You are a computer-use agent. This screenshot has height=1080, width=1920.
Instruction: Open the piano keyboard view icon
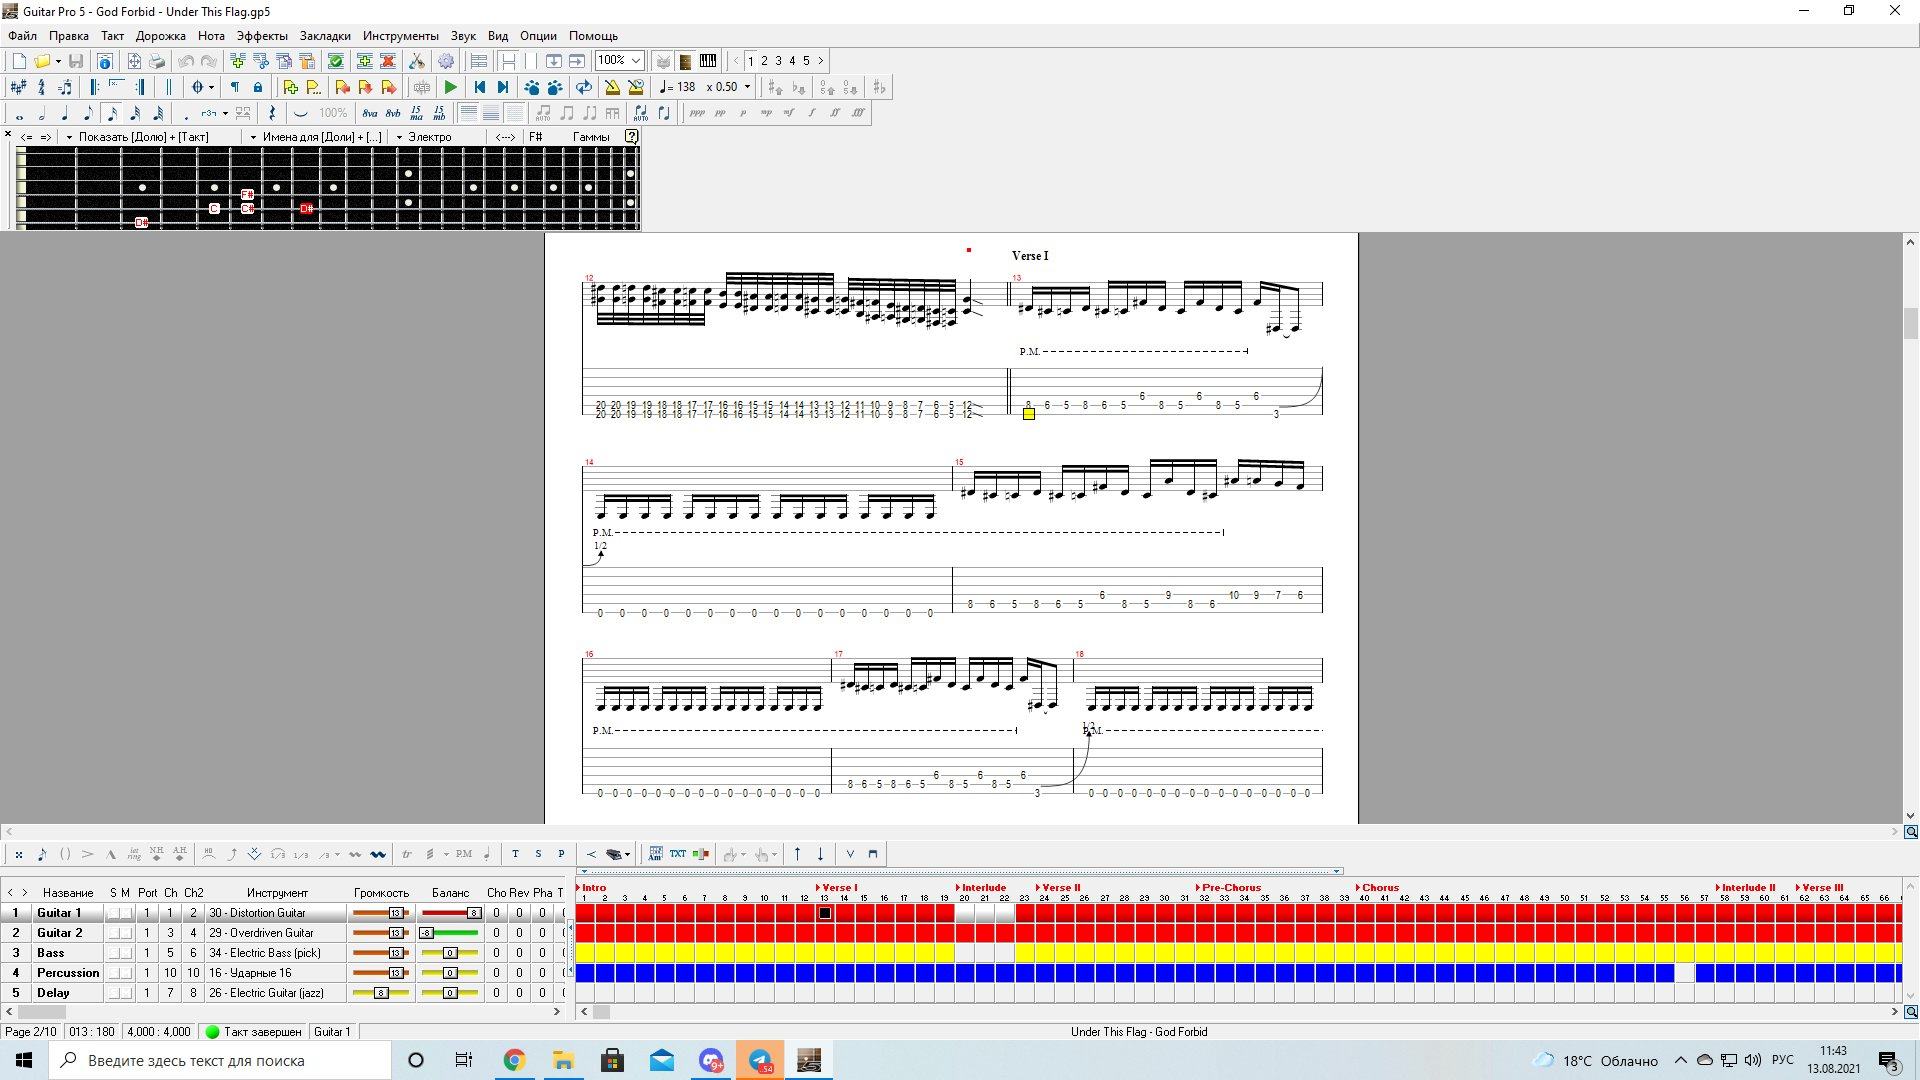coord(708,61)
